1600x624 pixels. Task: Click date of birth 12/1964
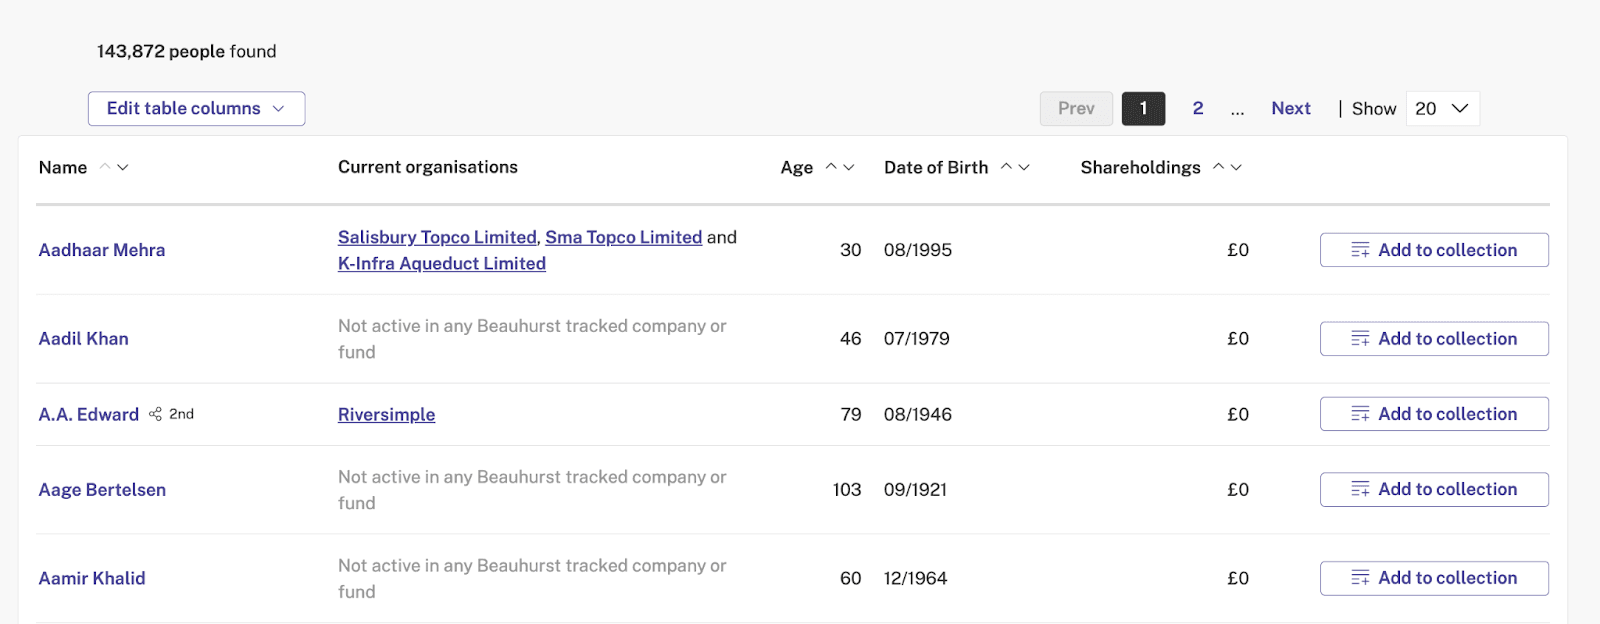pos(916,578)
